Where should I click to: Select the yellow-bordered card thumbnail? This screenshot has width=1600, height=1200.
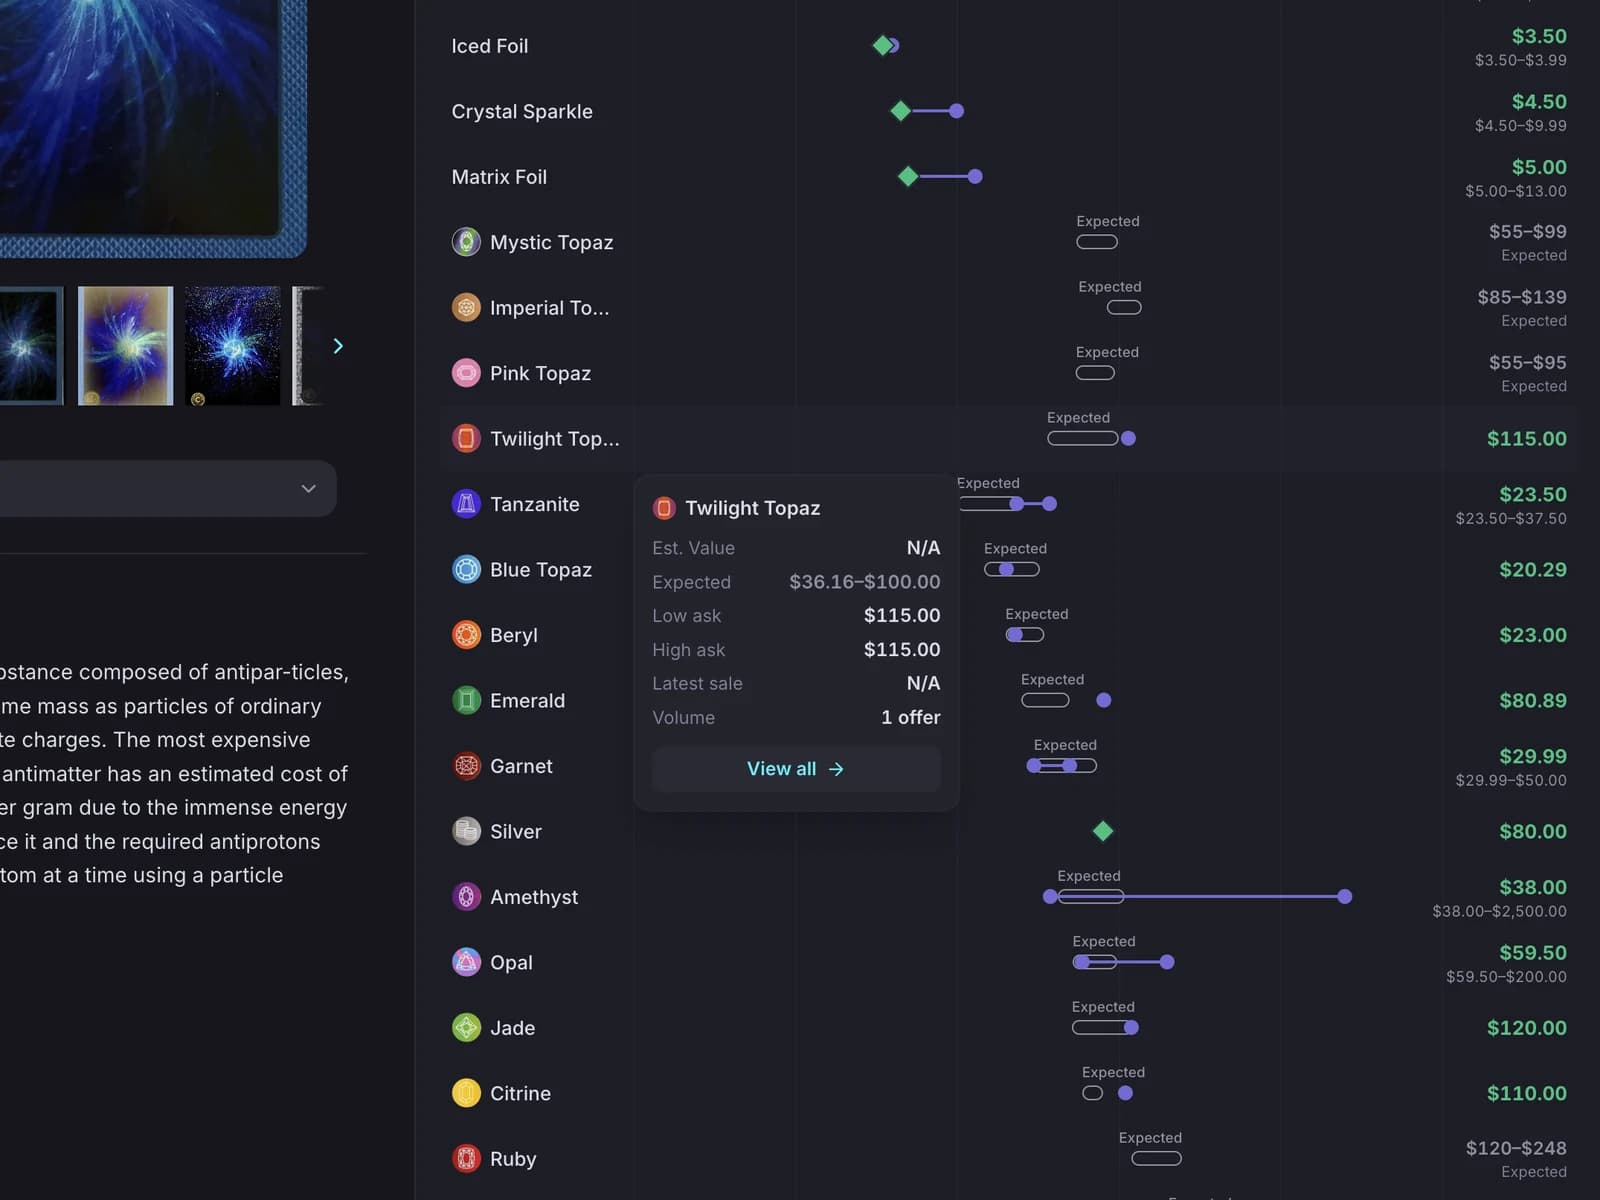[x=125, y=346]
